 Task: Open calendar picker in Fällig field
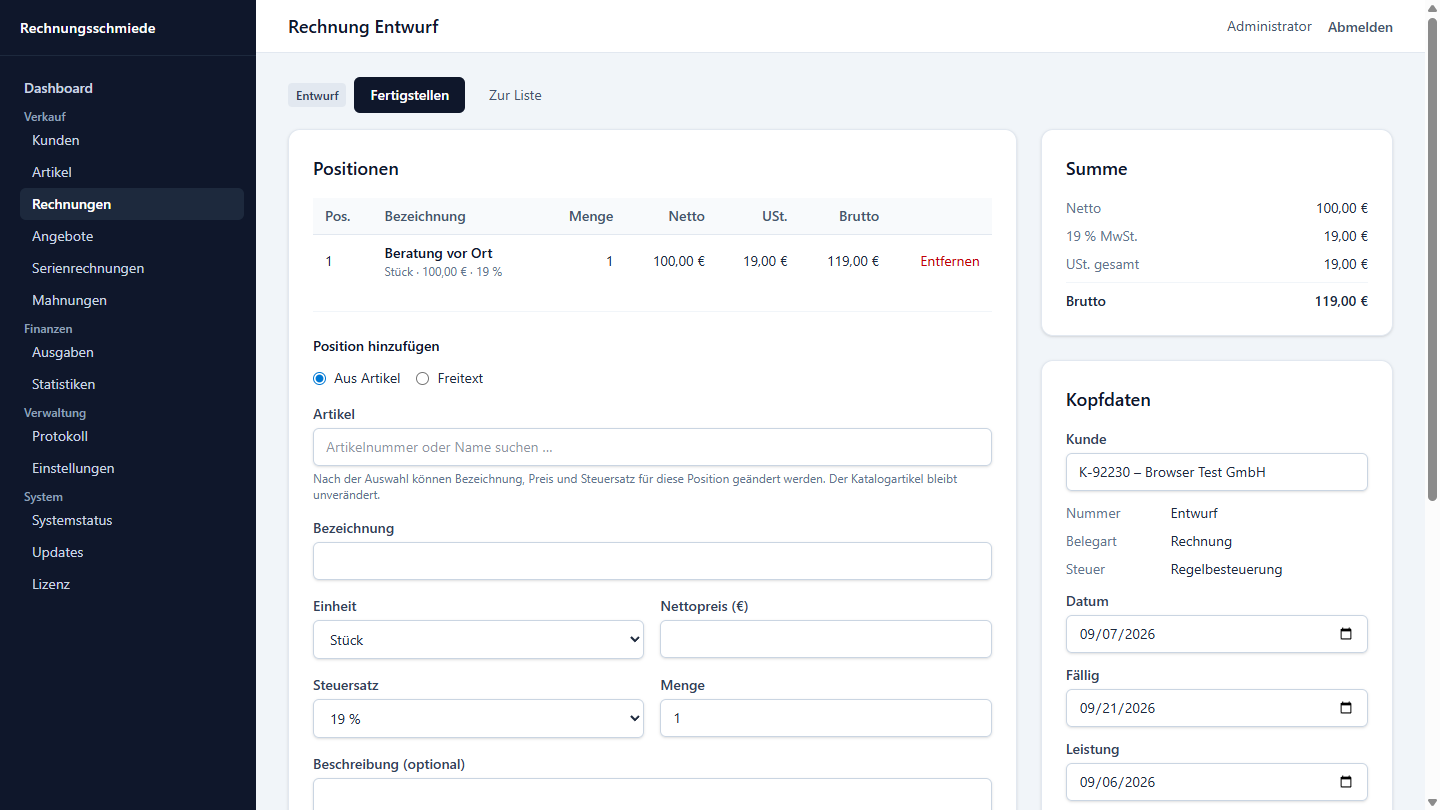[x=1346, y=708]
